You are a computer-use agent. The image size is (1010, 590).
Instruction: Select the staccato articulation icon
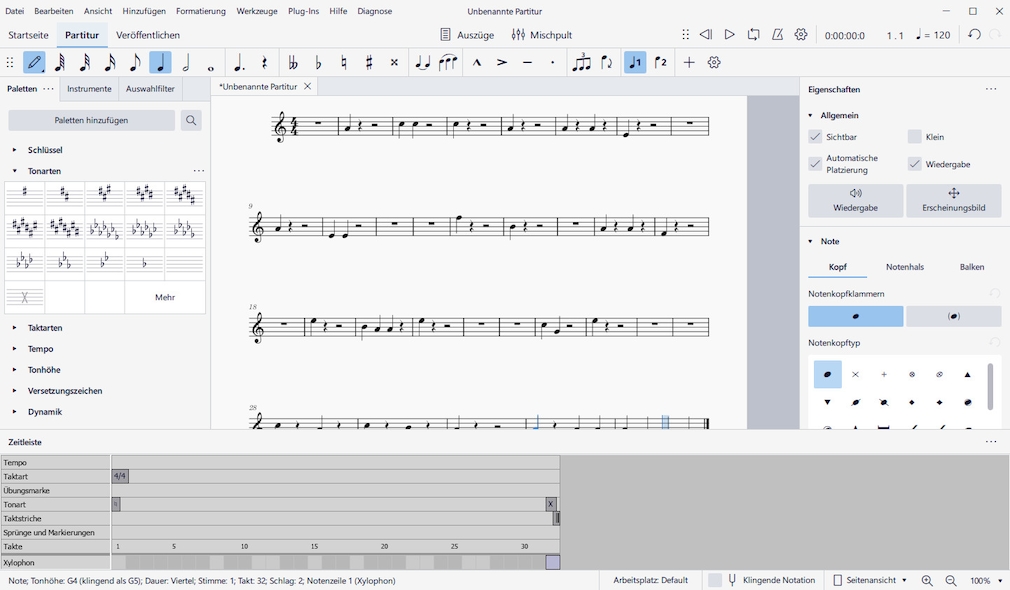point(553,62)
